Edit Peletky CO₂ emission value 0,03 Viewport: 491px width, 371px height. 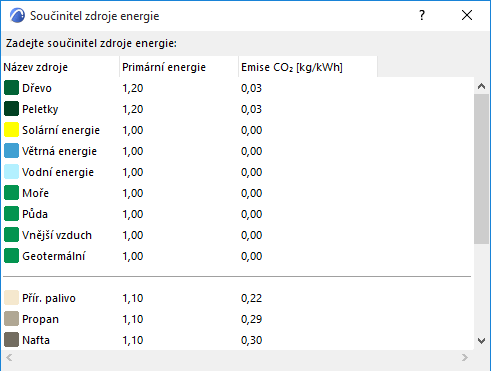(x=251, y=109)
